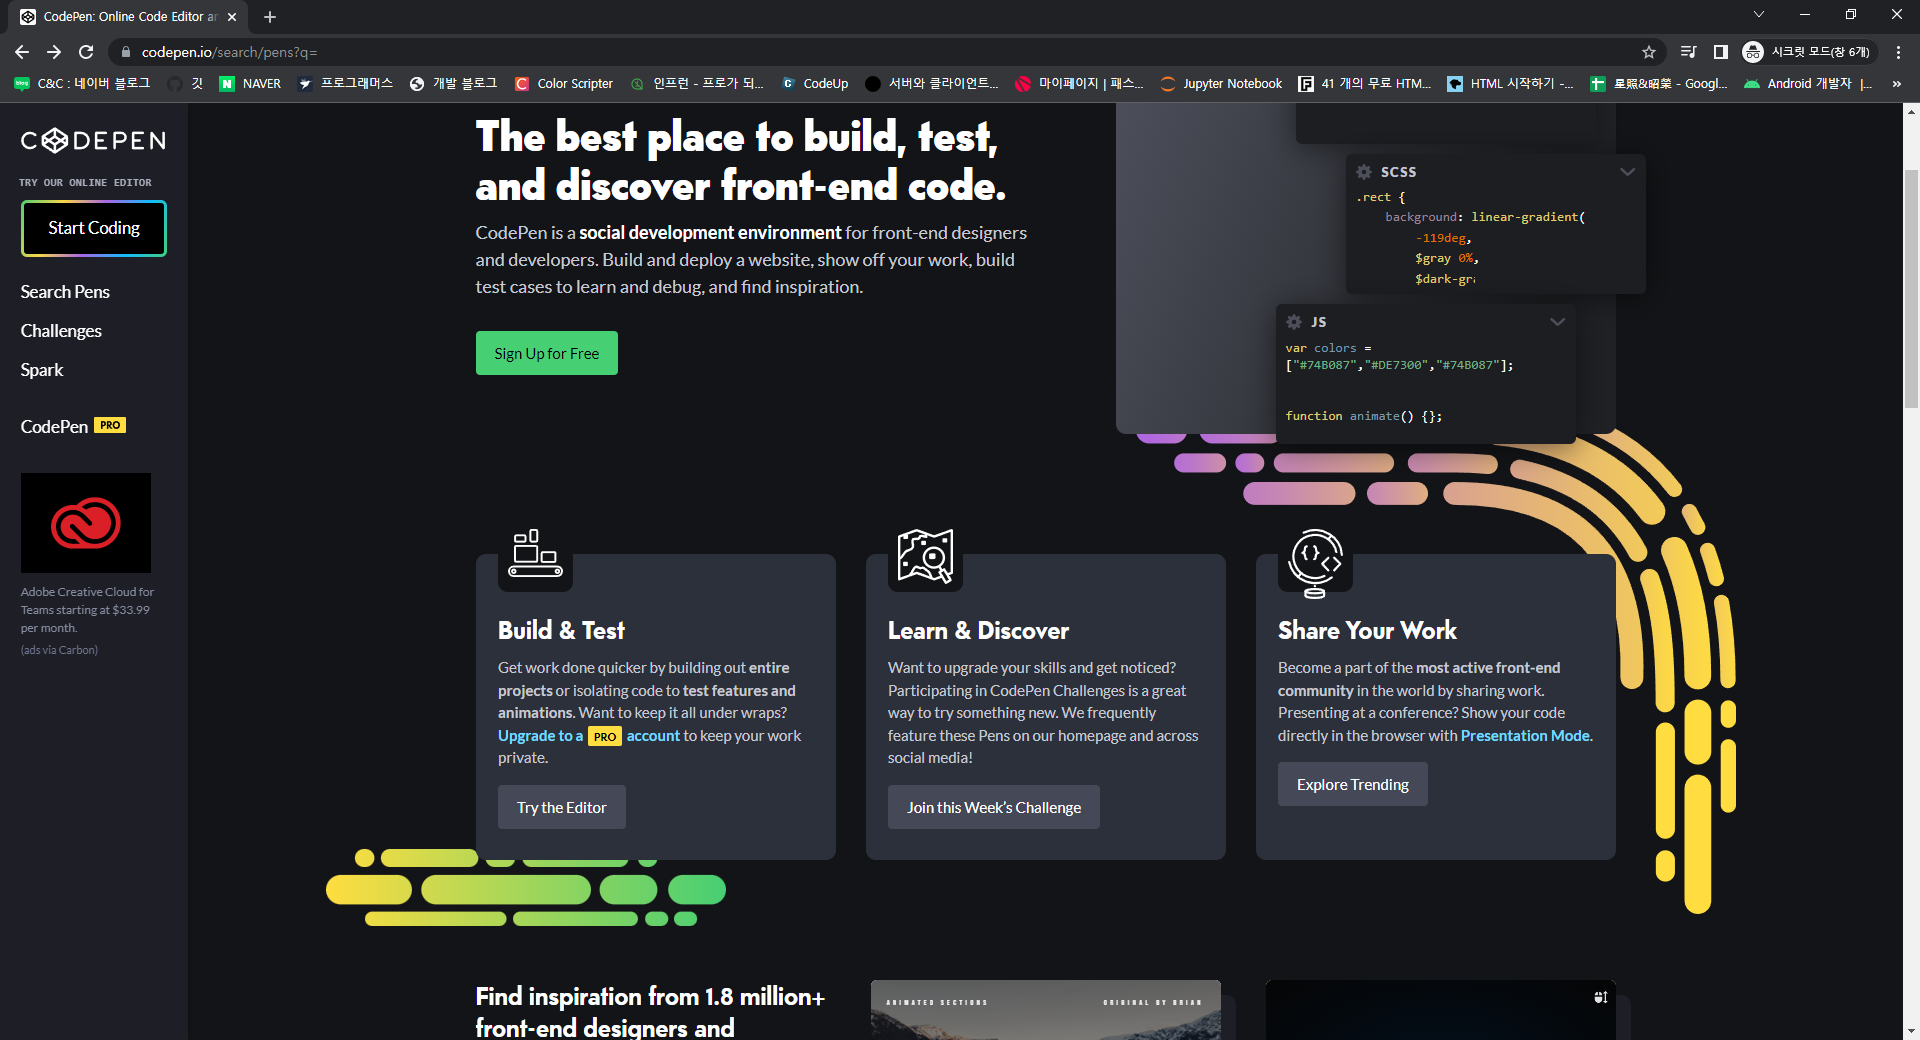Open CodePen PRO sidebar link

tap(73, 426)
